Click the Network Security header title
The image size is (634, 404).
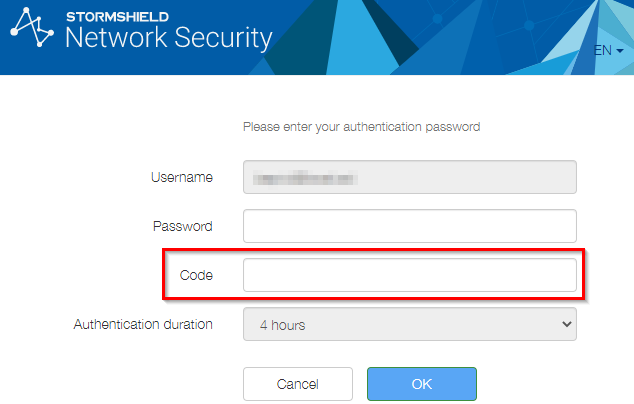point(168,39)
